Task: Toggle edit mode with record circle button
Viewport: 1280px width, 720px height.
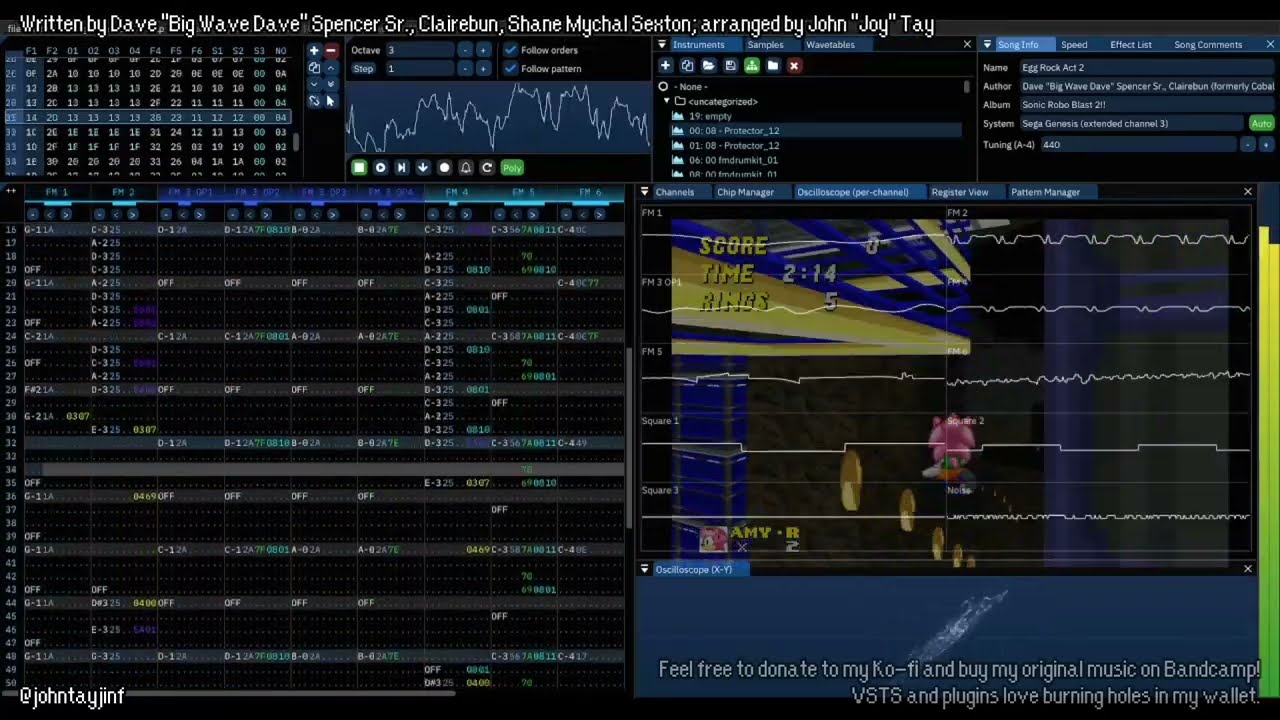Action: [x=444, y=168]
